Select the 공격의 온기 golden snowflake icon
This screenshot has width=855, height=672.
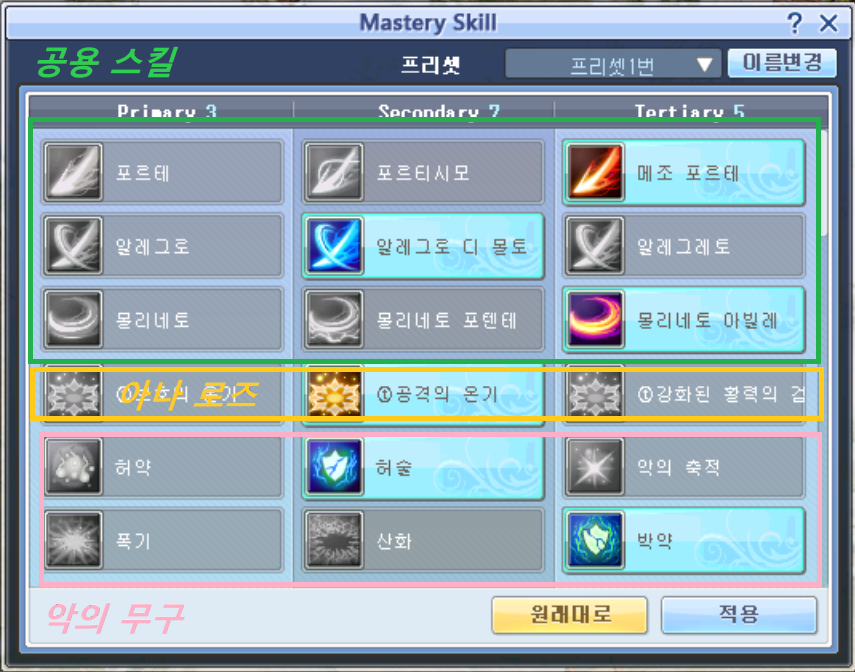click(x=334, y=394)
